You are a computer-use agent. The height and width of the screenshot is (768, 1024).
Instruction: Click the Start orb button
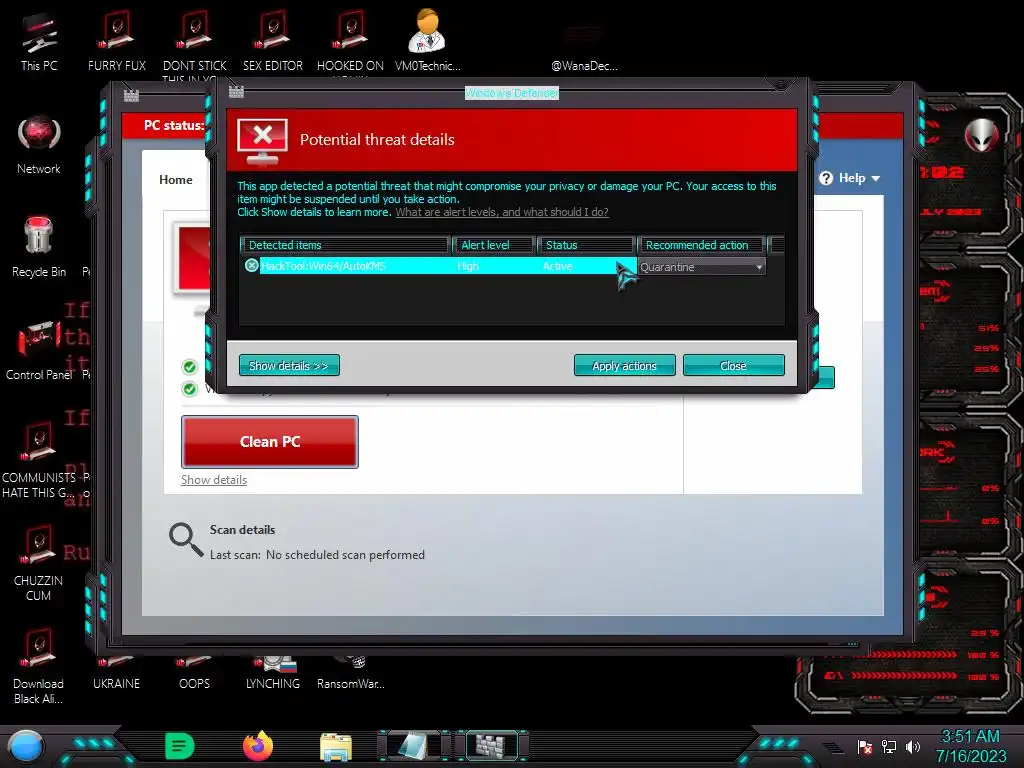pyautogui.click(x=26, y=746)
